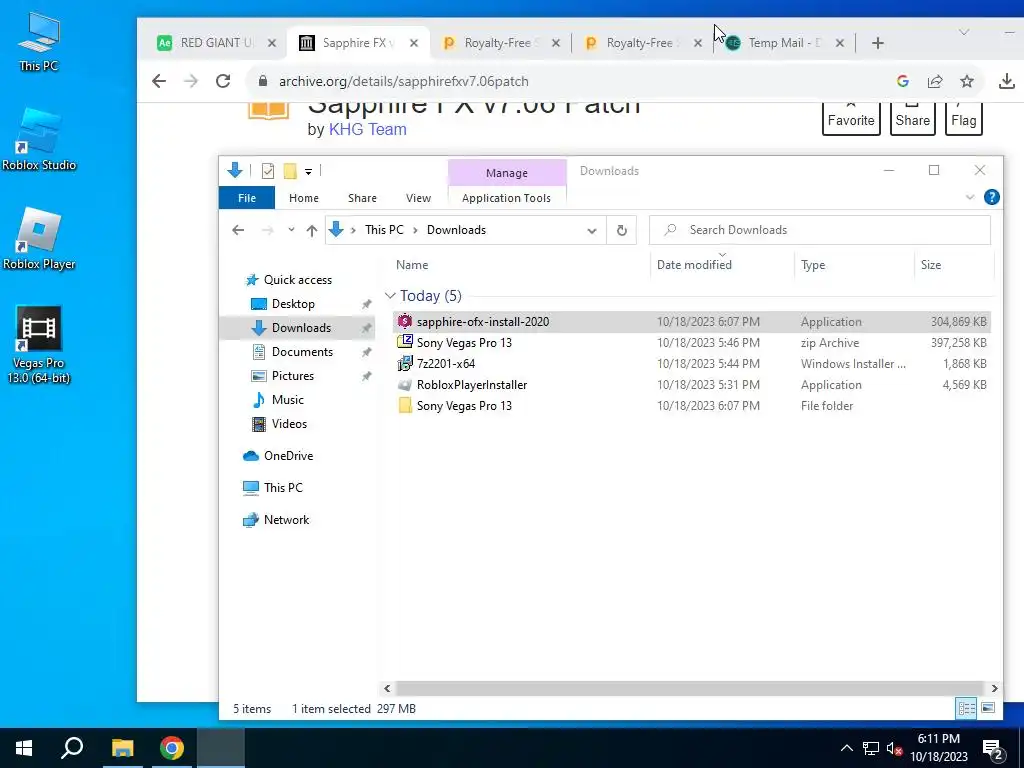1024x768 pixels.
Task: Open Roblox Player desktop shortcut
Action: pos(39,239)
